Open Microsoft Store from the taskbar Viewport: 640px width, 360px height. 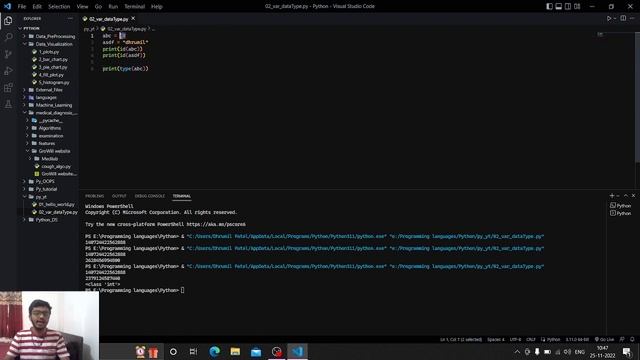256,351
